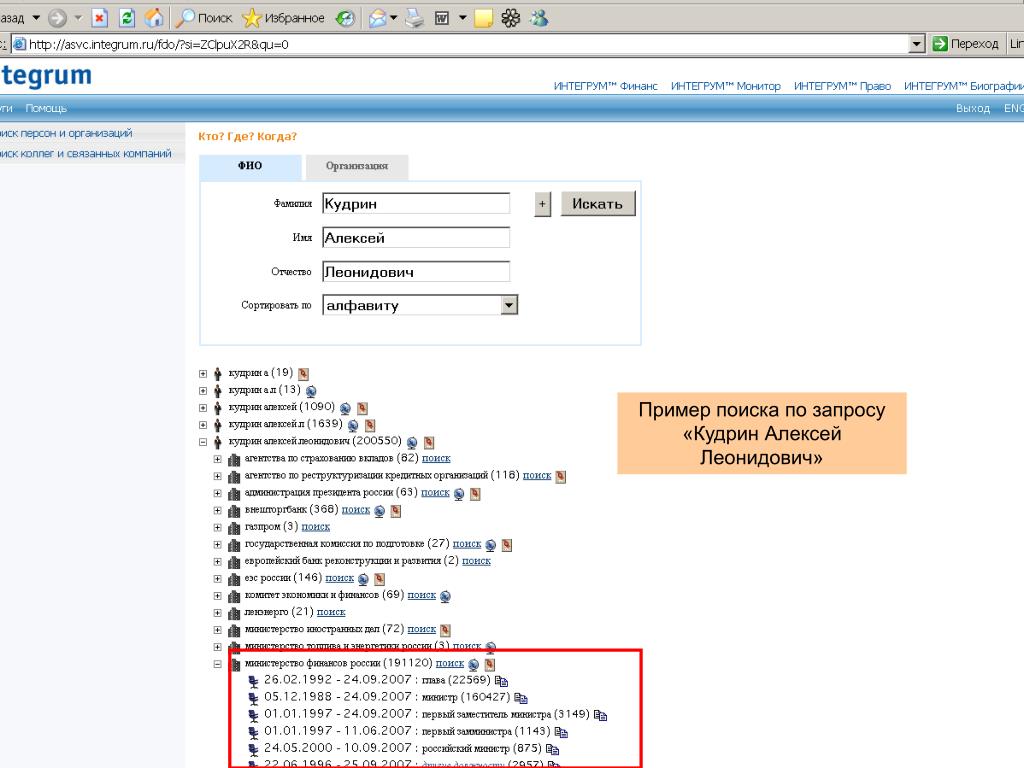Screen dimensions: 1024x768
Task: Click copy icon next to российский министр (875)
Action: tap(552, 749)
